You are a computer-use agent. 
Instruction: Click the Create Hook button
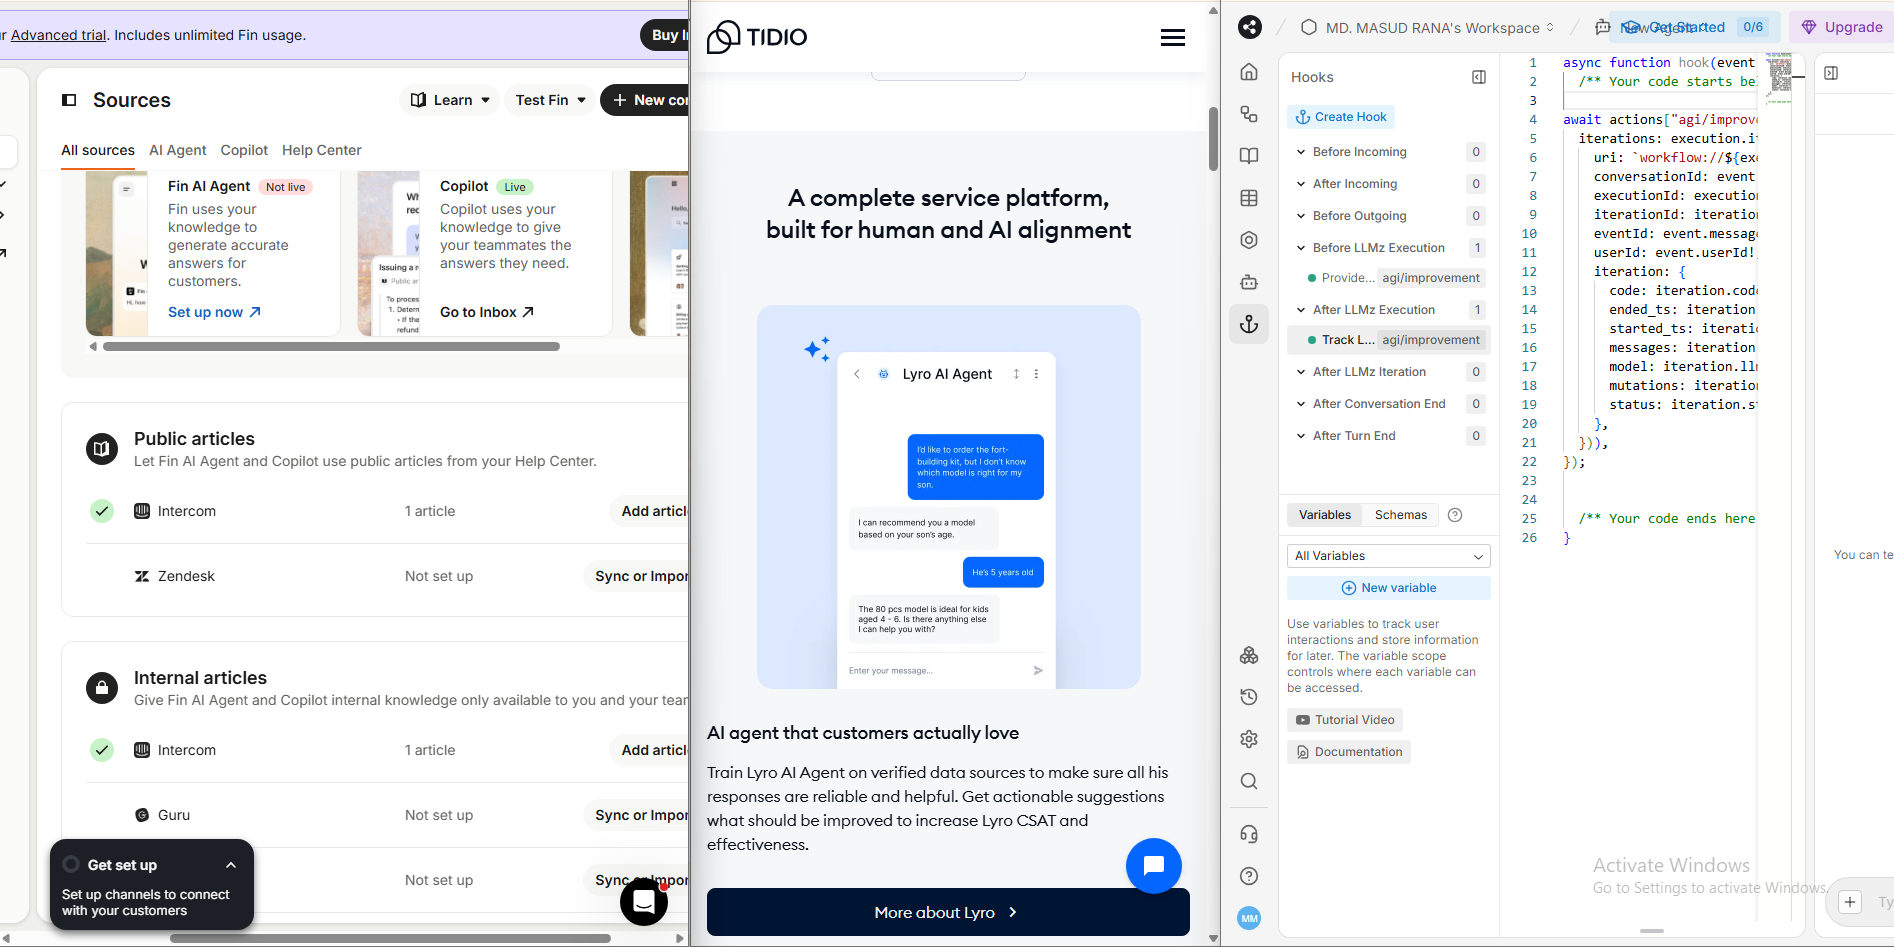(1341, 116)
